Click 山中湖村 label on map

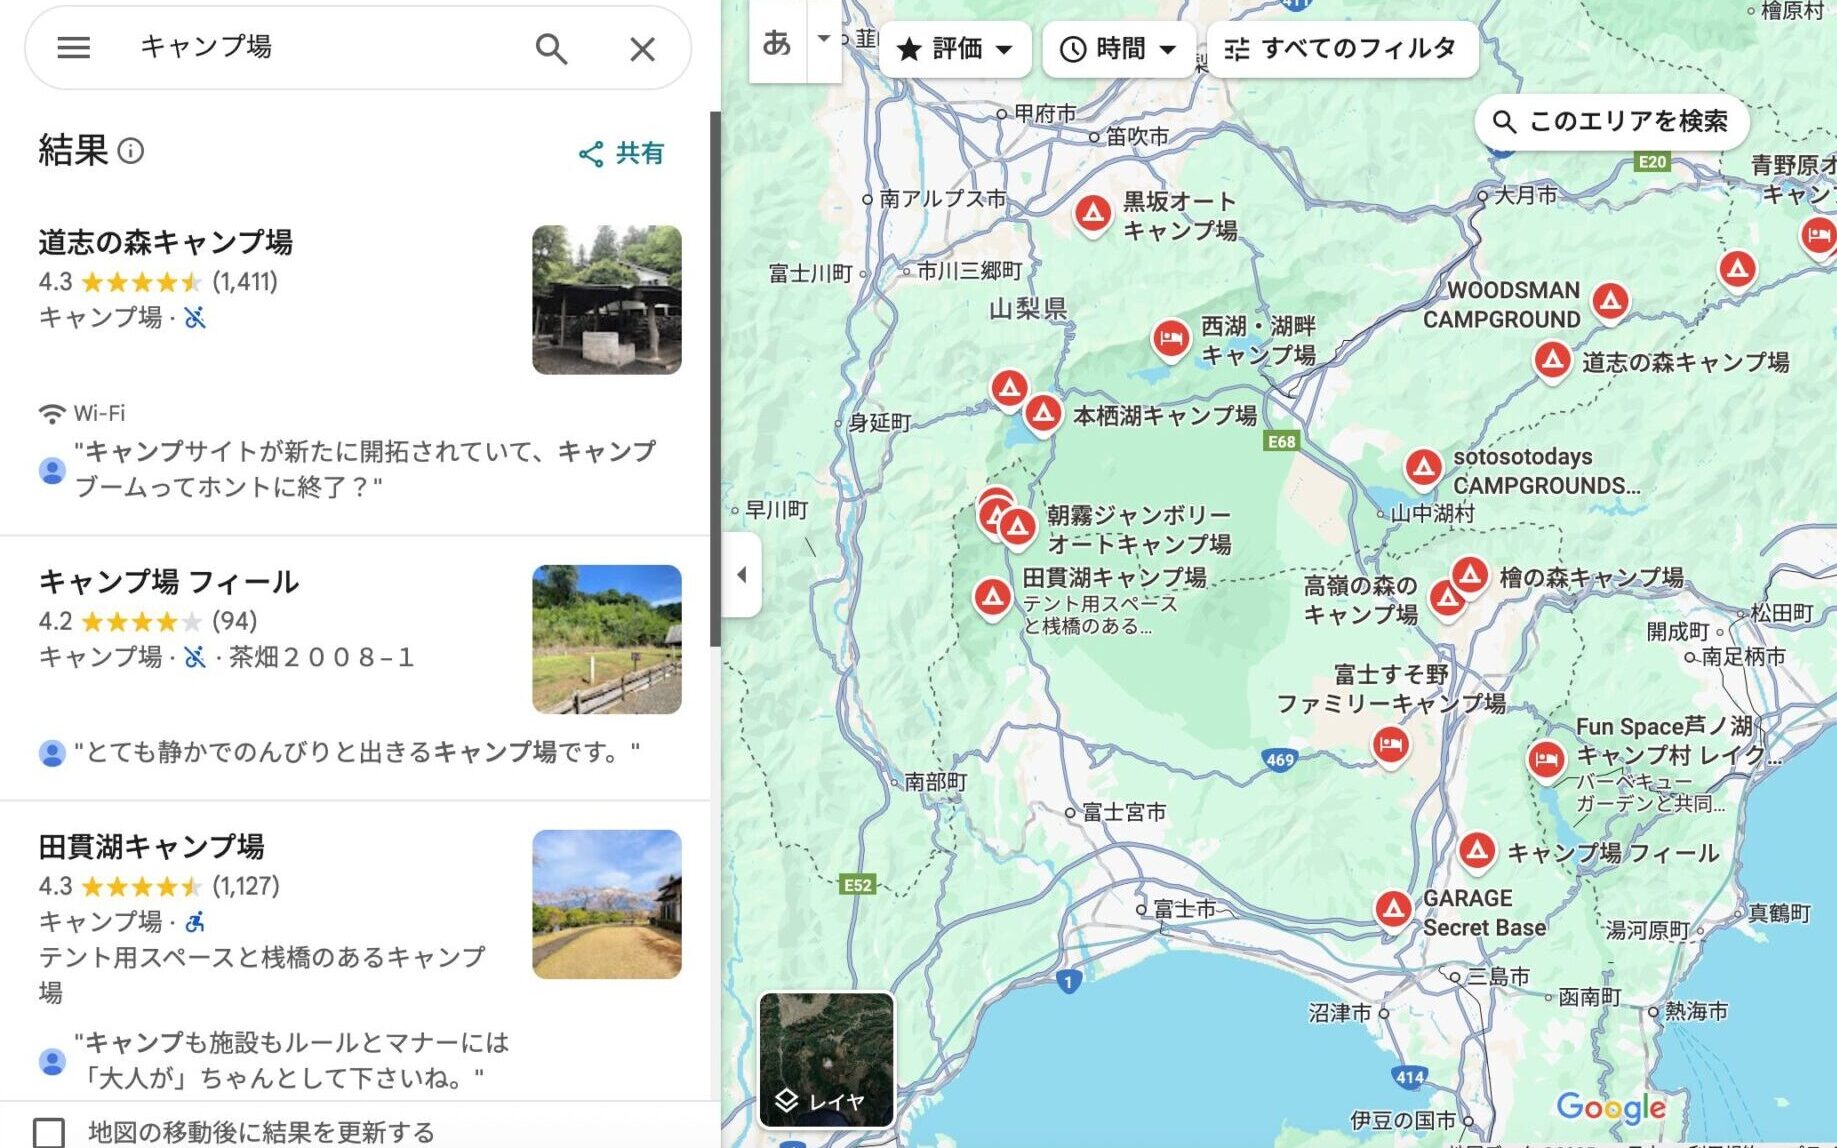(x=1432, y=513)
